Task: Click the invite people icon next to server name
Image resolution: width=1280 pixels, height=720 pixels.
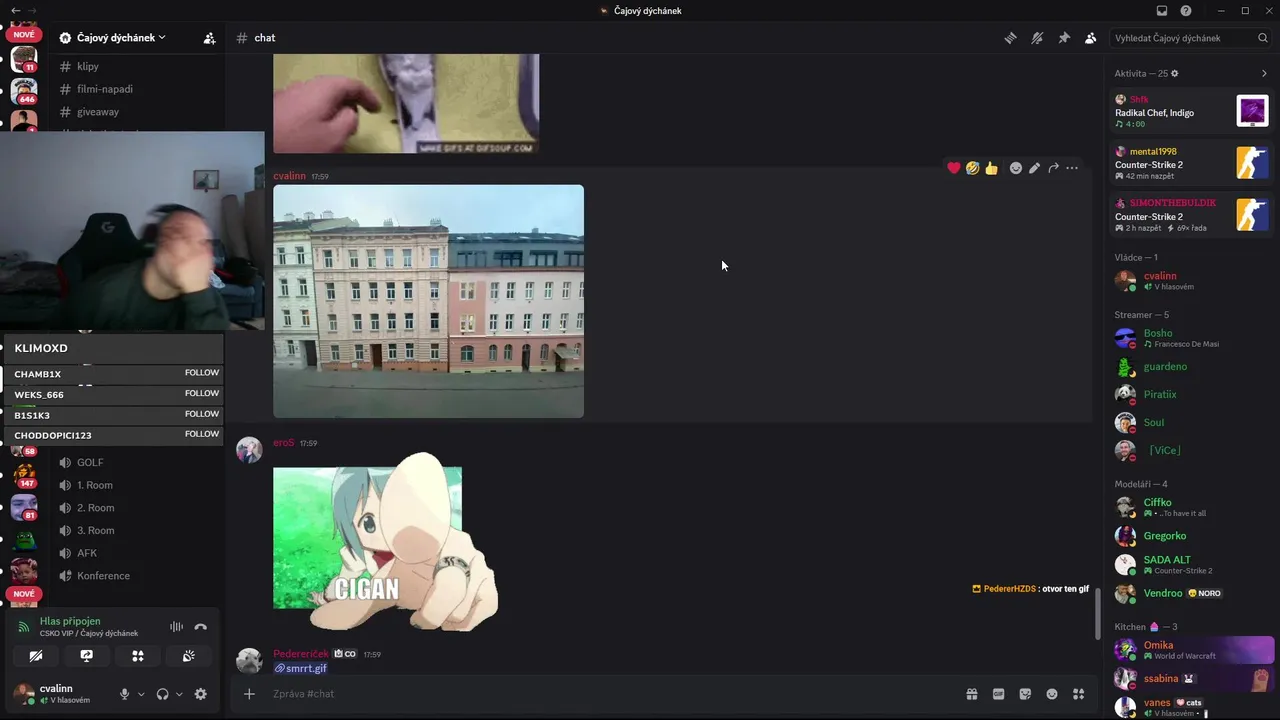Action: [x=209, y=38]
